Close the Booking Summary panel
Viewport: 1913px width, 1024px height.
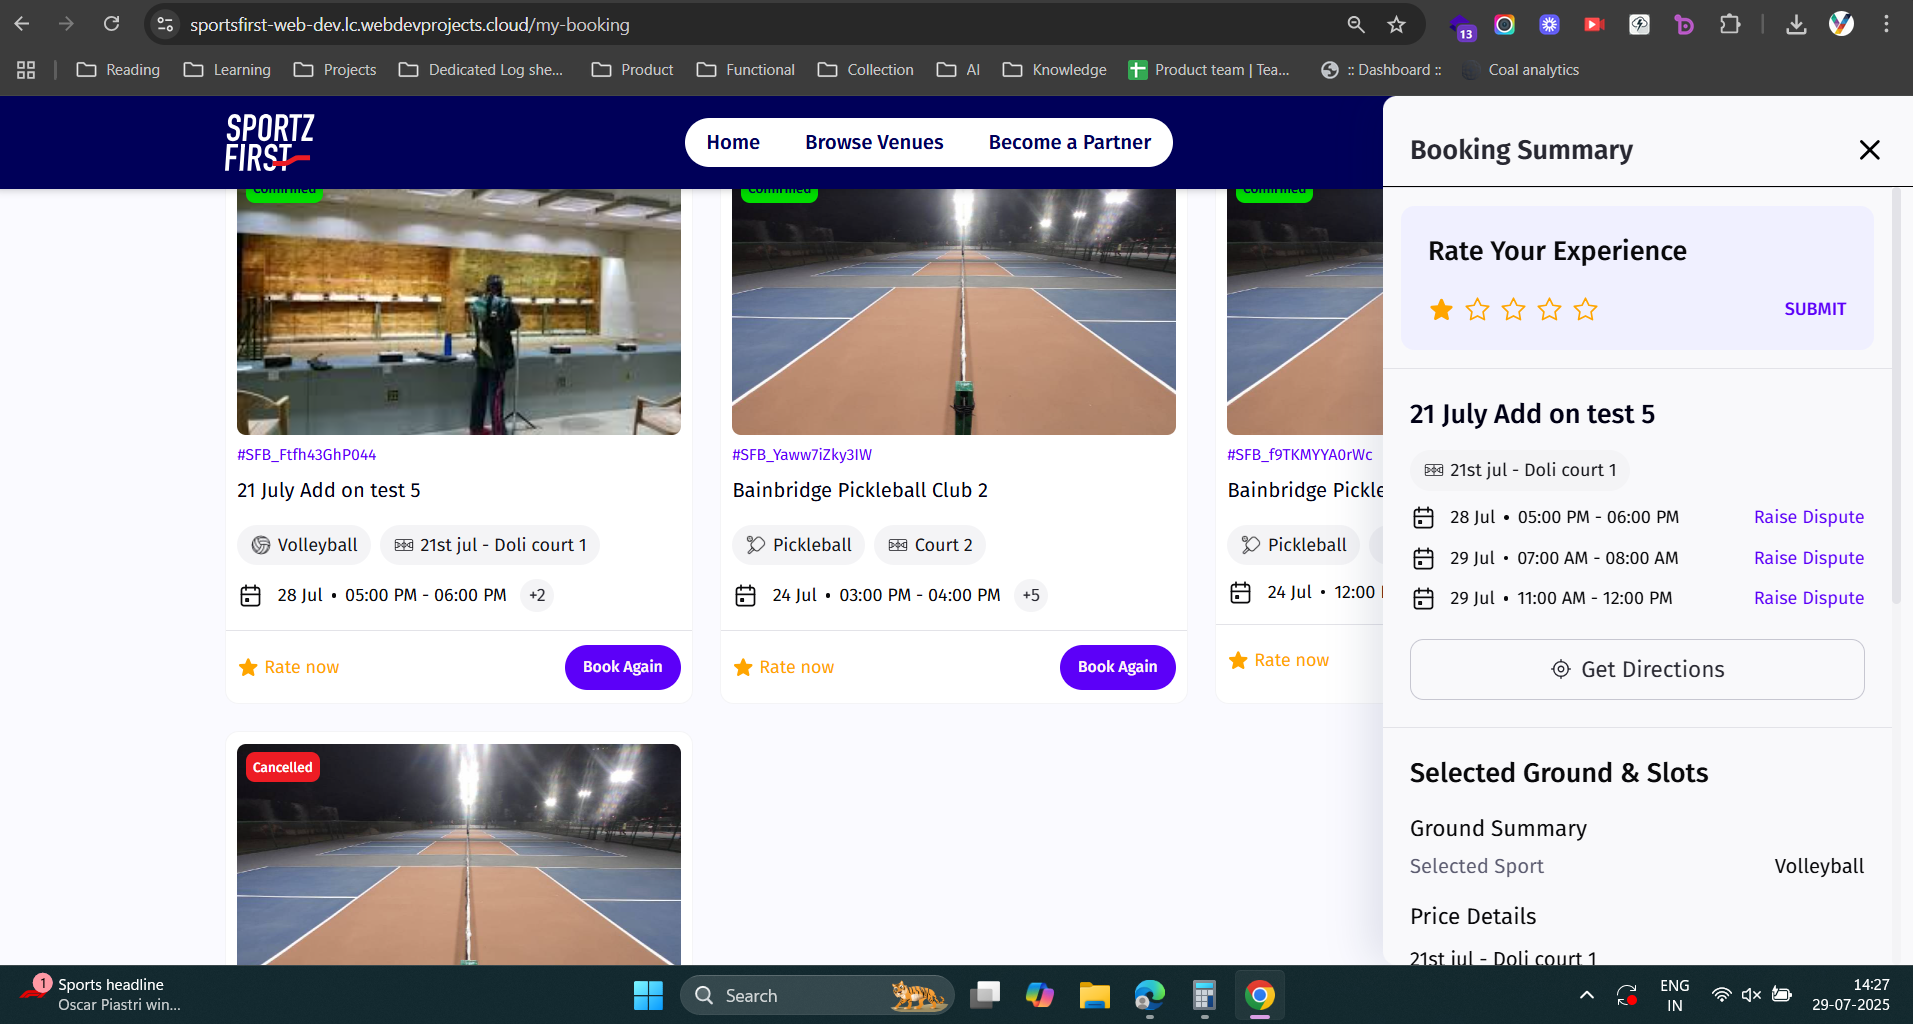pyautogui.click(x=1869, y=150)
